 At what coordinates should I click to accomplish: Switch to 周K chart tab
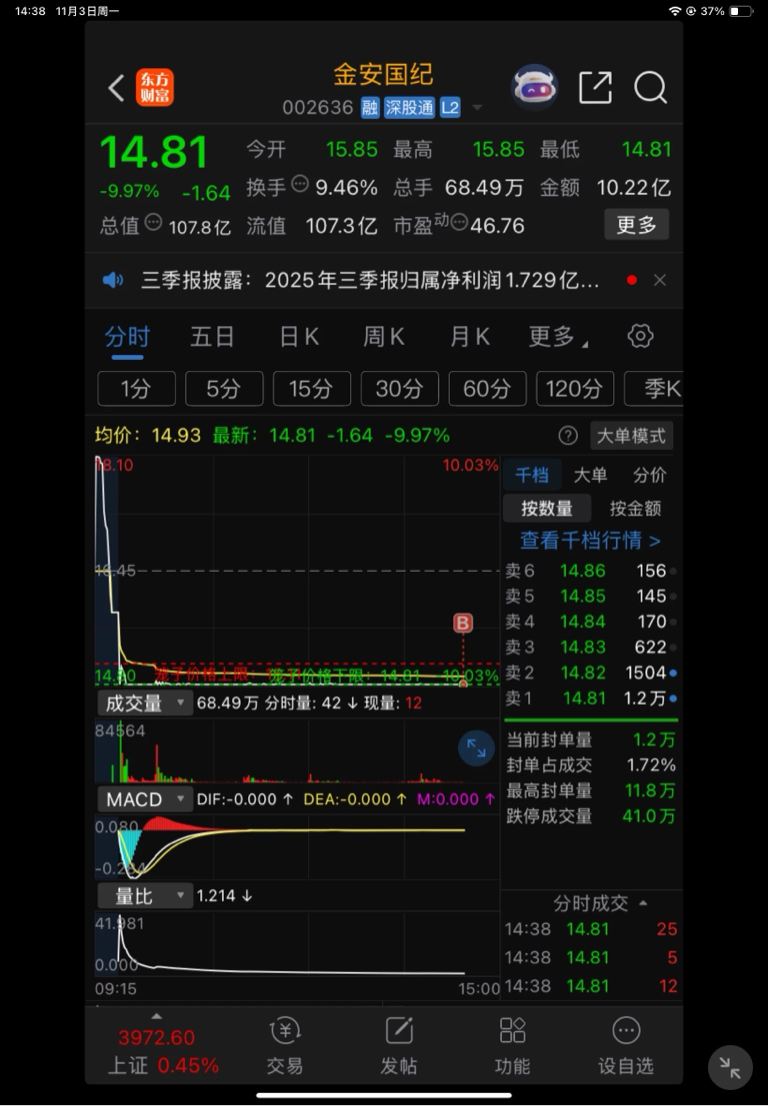pyautogui.click(x=384, y=336)
